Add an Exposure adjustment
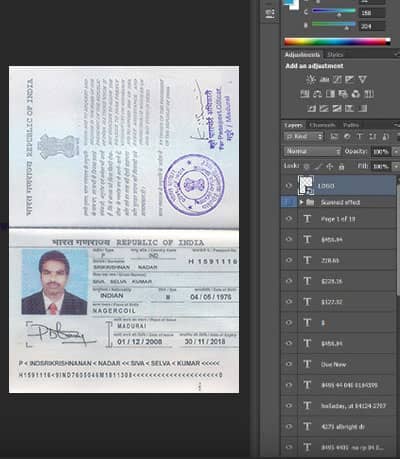This screenshot has height=459, width=400. point(350,79)
